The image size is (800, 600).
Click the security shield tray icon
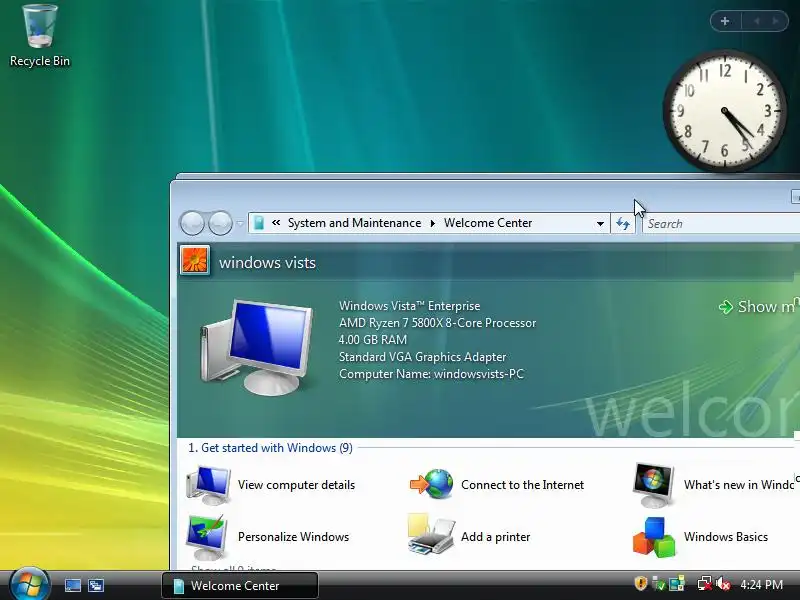(x=641, y=583)
